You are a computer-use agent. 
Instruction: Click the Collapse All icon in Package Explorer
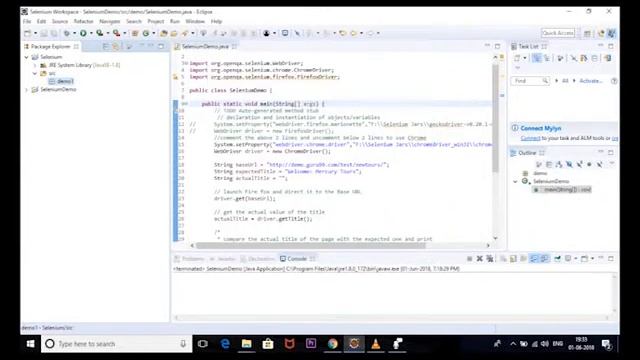point(106,47)
